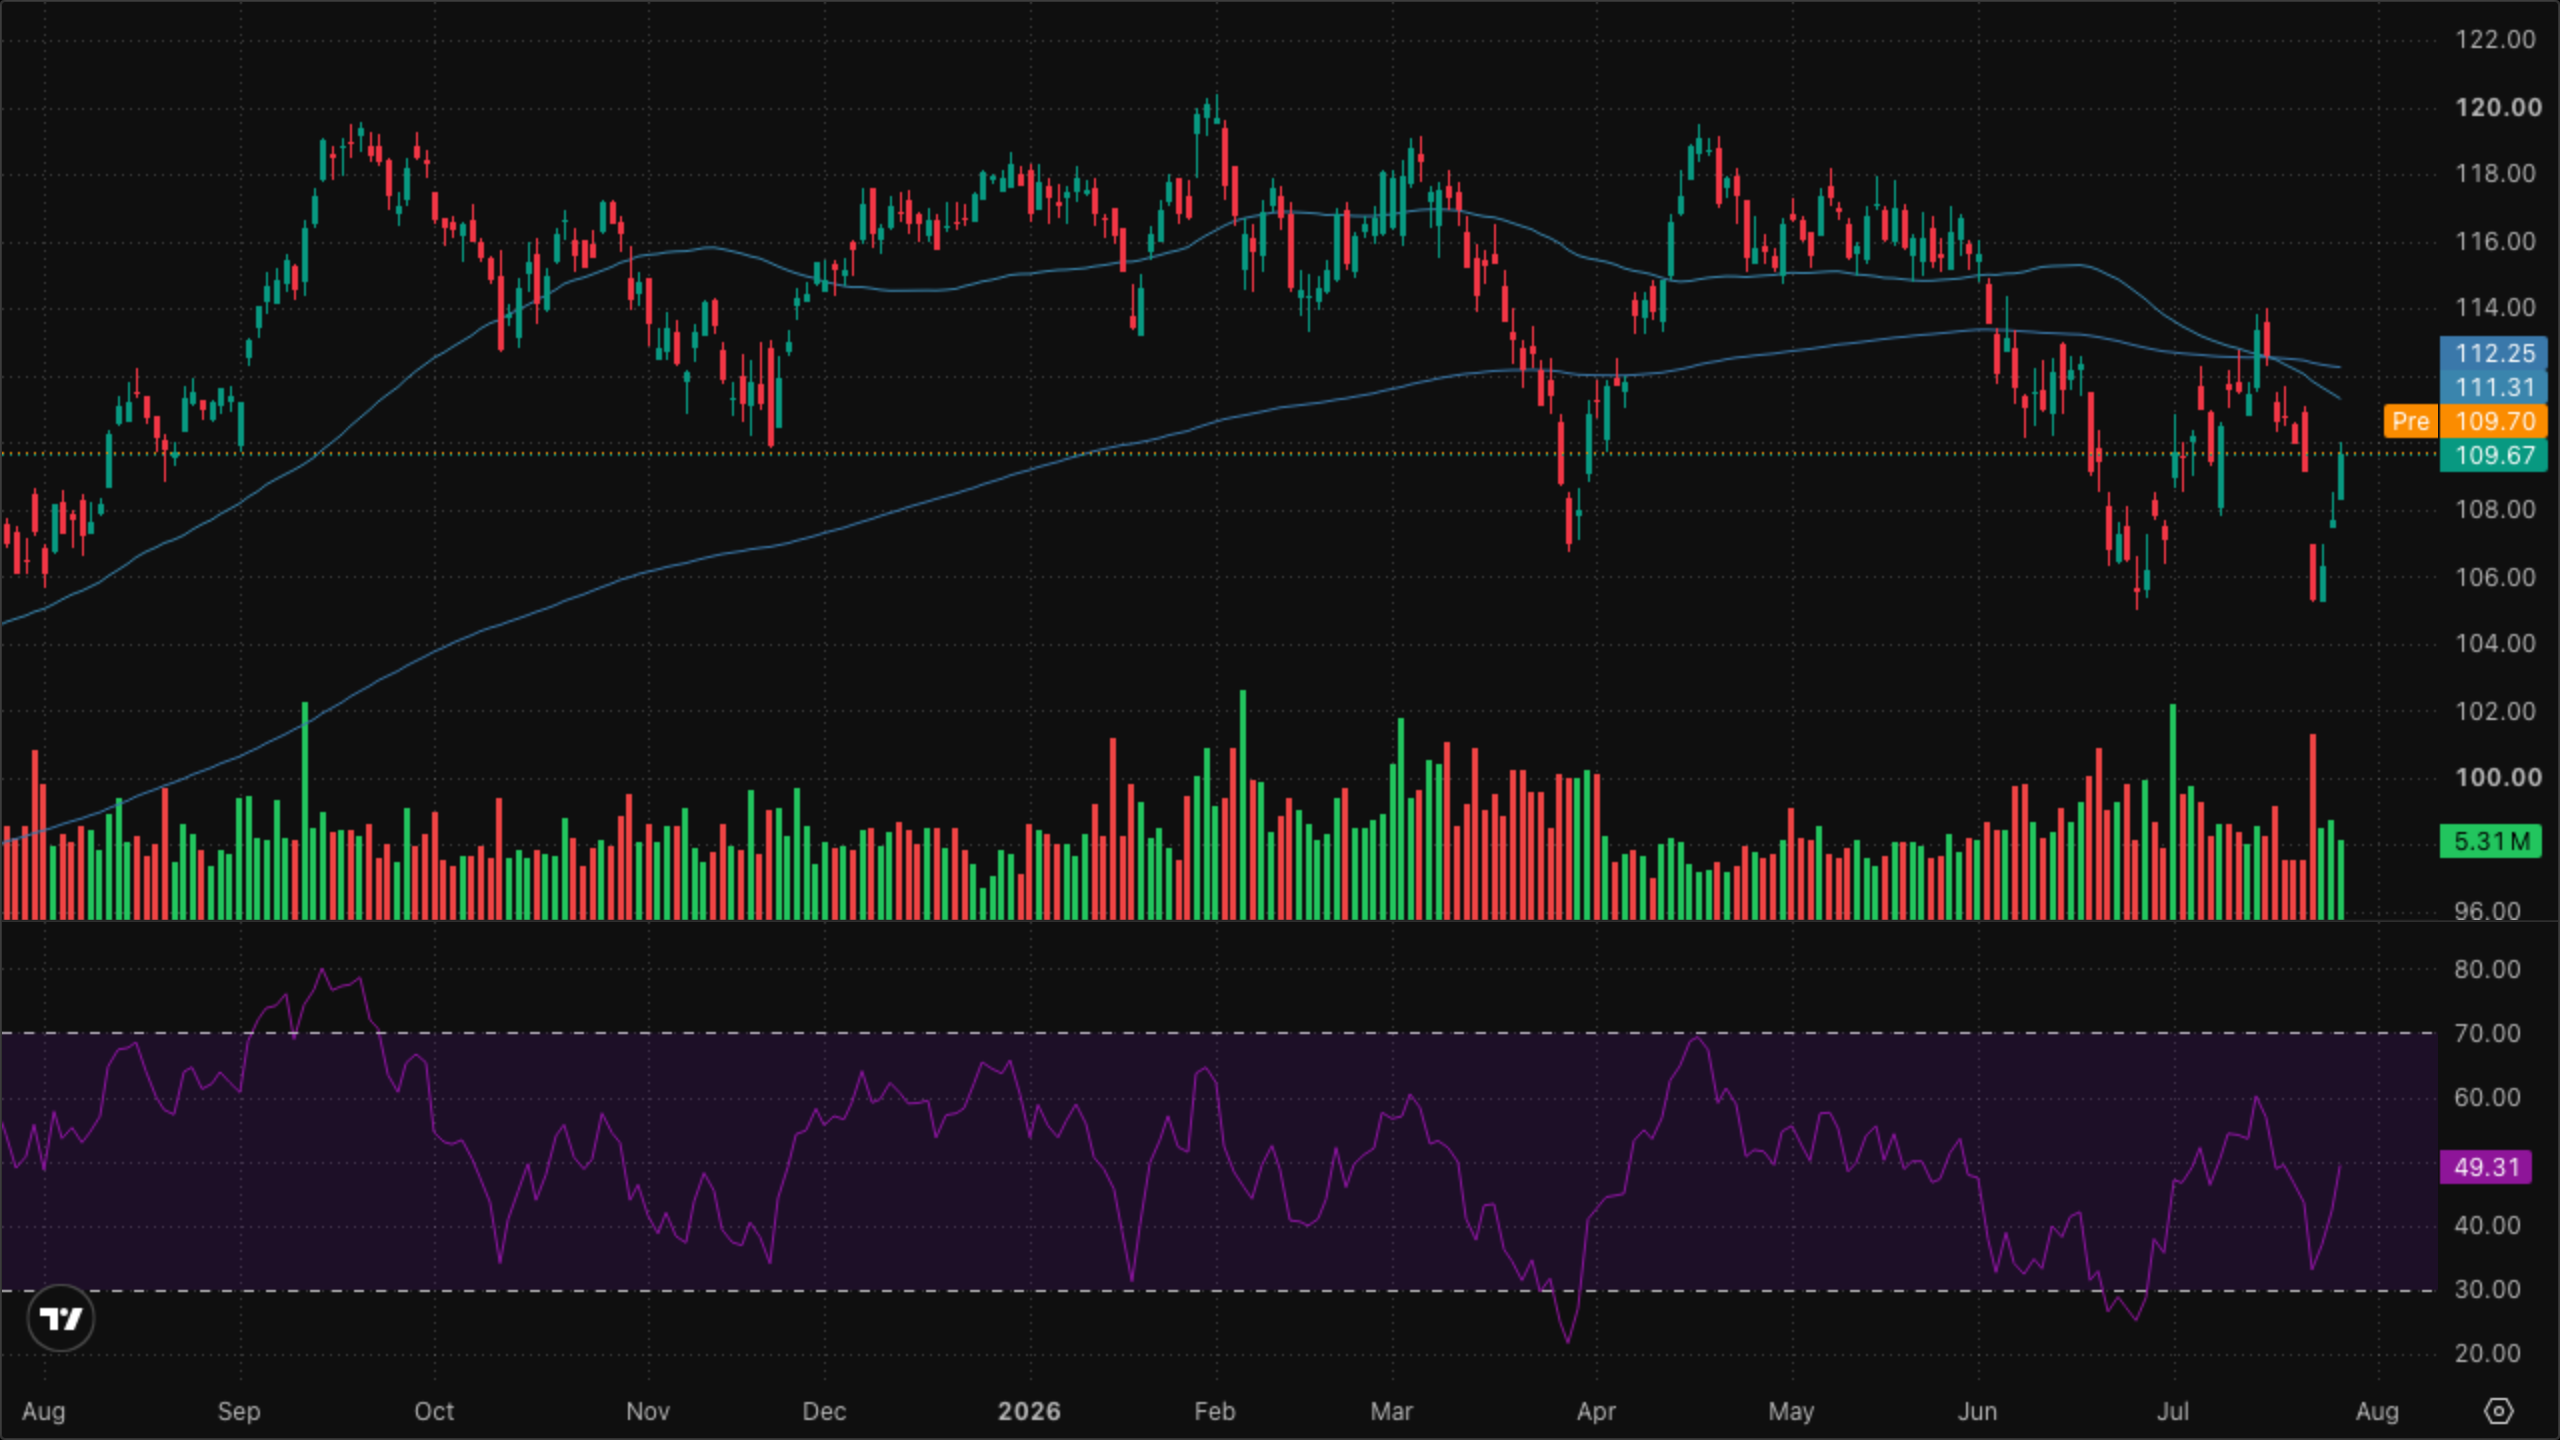The height and width of the screenshot is (1440, 2560).
Task: Click the Apr label on the time axis
Action: 1596,1412
